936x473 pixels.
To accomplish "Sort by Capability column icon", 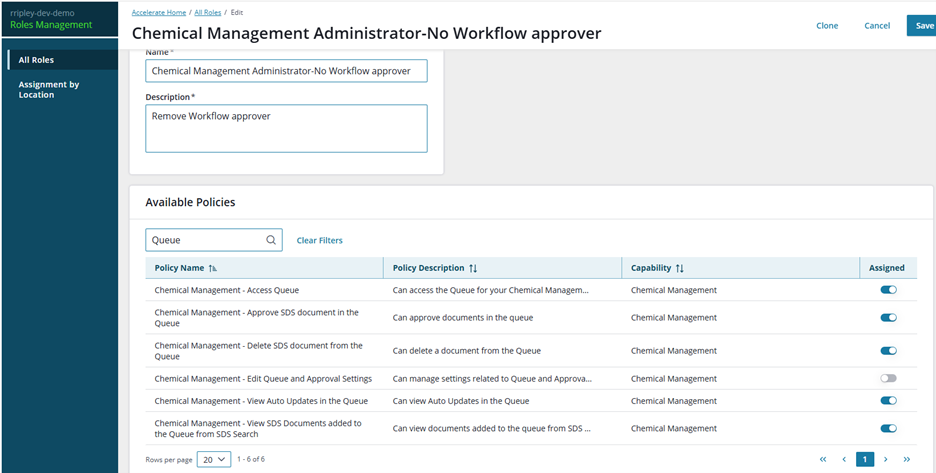I will point(679,268).
